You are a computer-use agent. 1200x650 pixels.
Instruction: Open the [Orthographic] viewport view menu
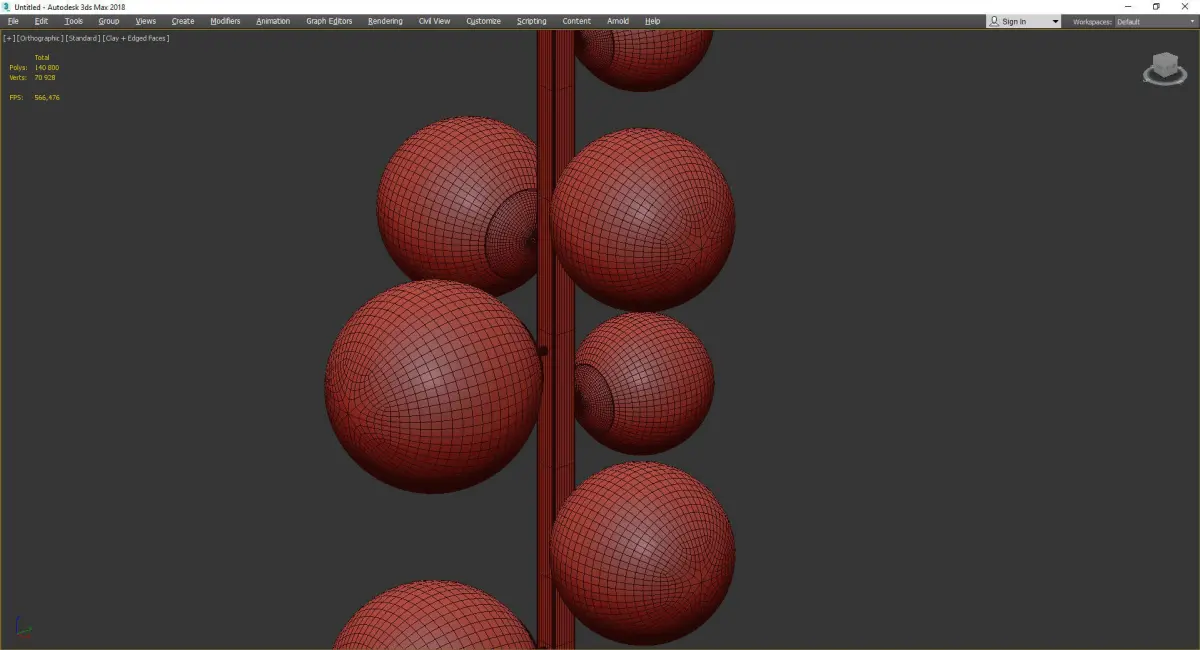coord(40,38)
